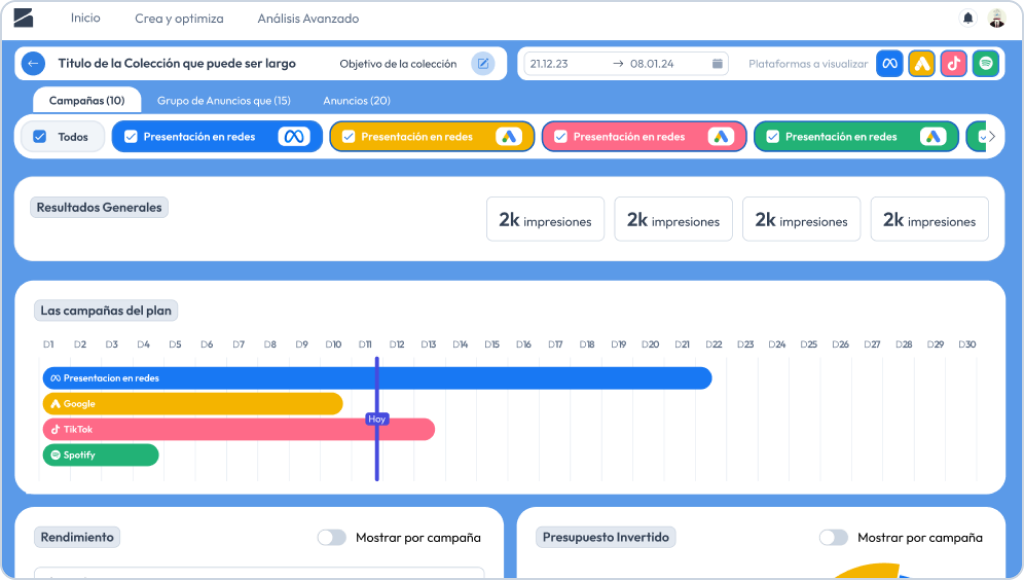
Task: Toggle Mostrar por campaña in Rendimiento
Action: tap(331, 538)
